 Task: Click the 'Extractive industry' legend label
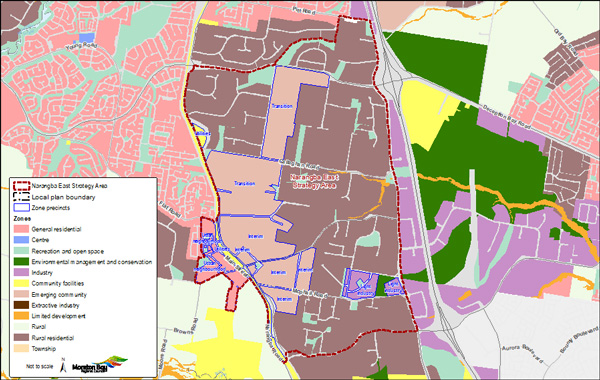(x=55, y=305)
